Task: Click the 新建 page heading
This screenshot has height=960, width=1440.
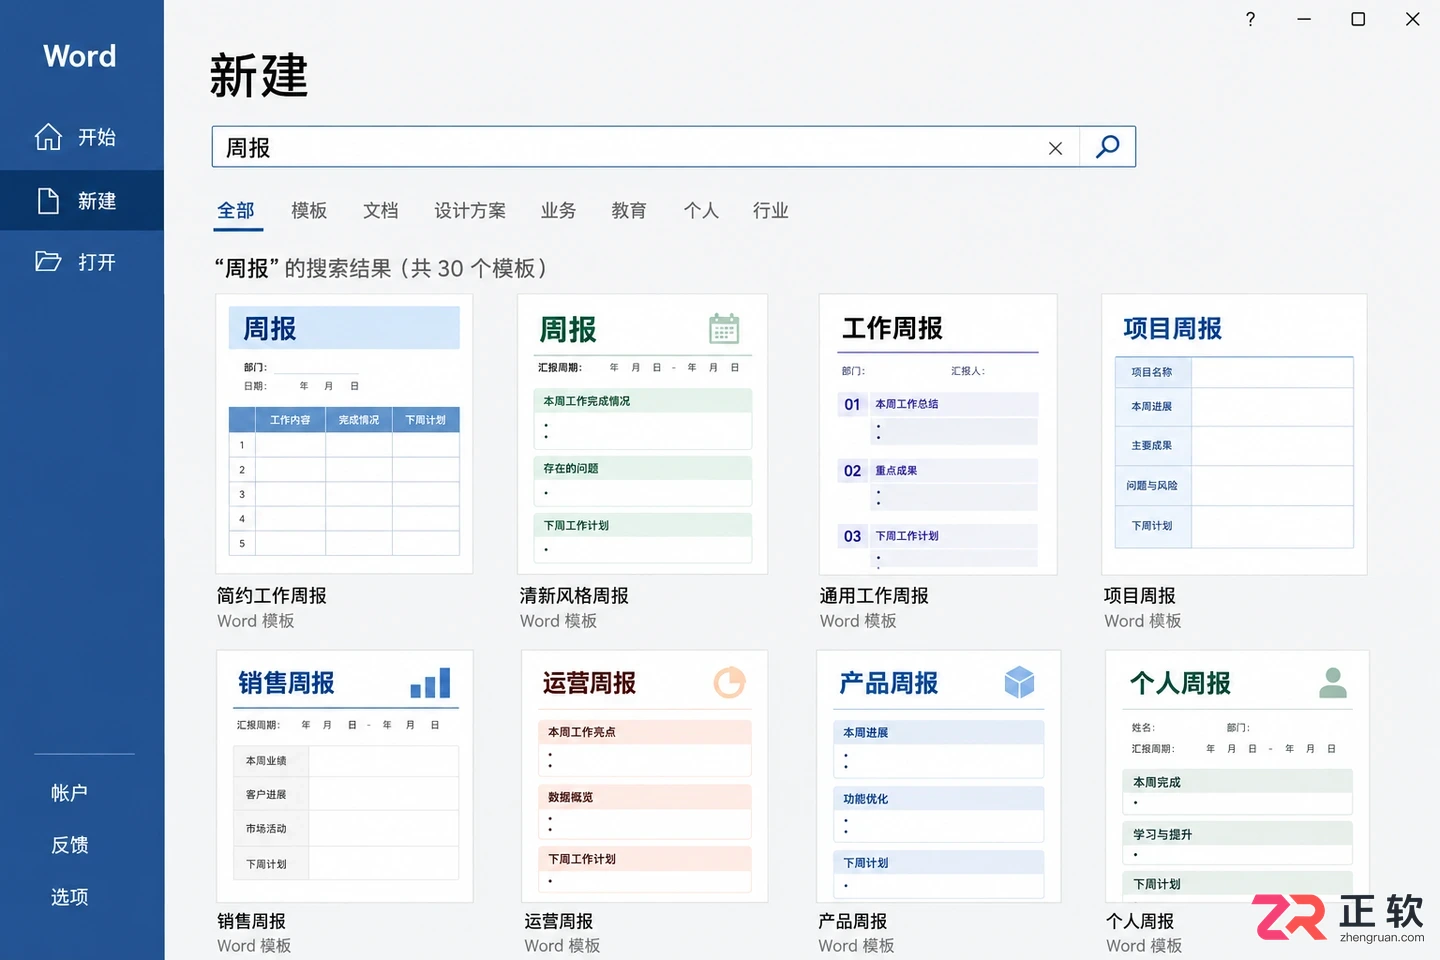Action: click(x=259, y=76)
